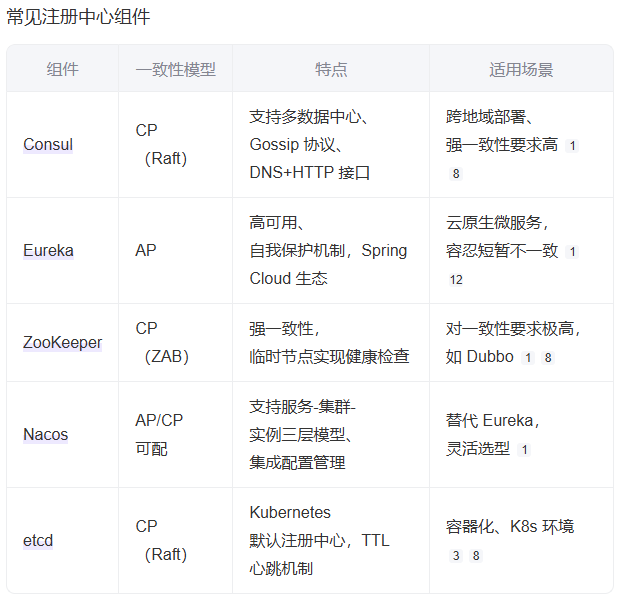Viewport: 622px width, 599px height.
Task: Click the Cloud 生态 text
Action: coord(289,278)
